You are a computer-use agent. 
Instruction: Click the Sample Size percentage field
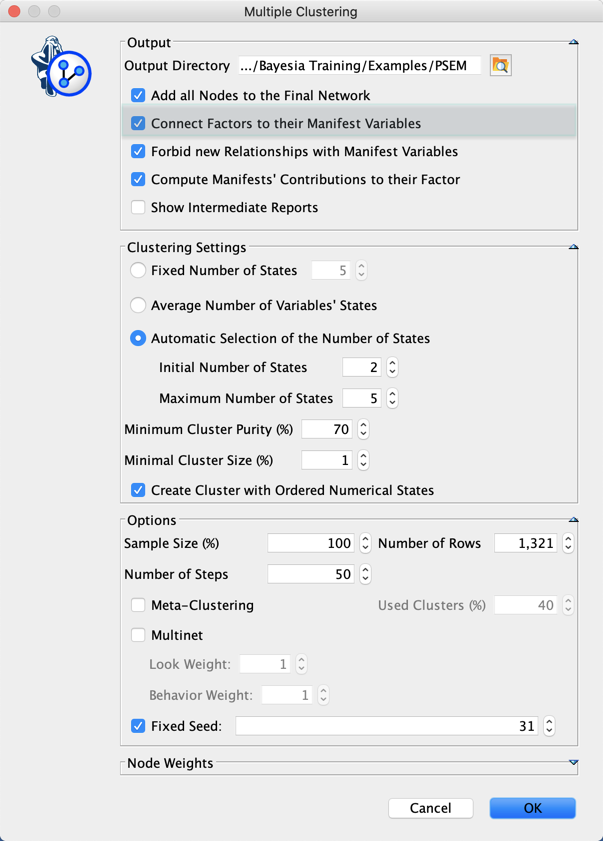click(311, 543)
